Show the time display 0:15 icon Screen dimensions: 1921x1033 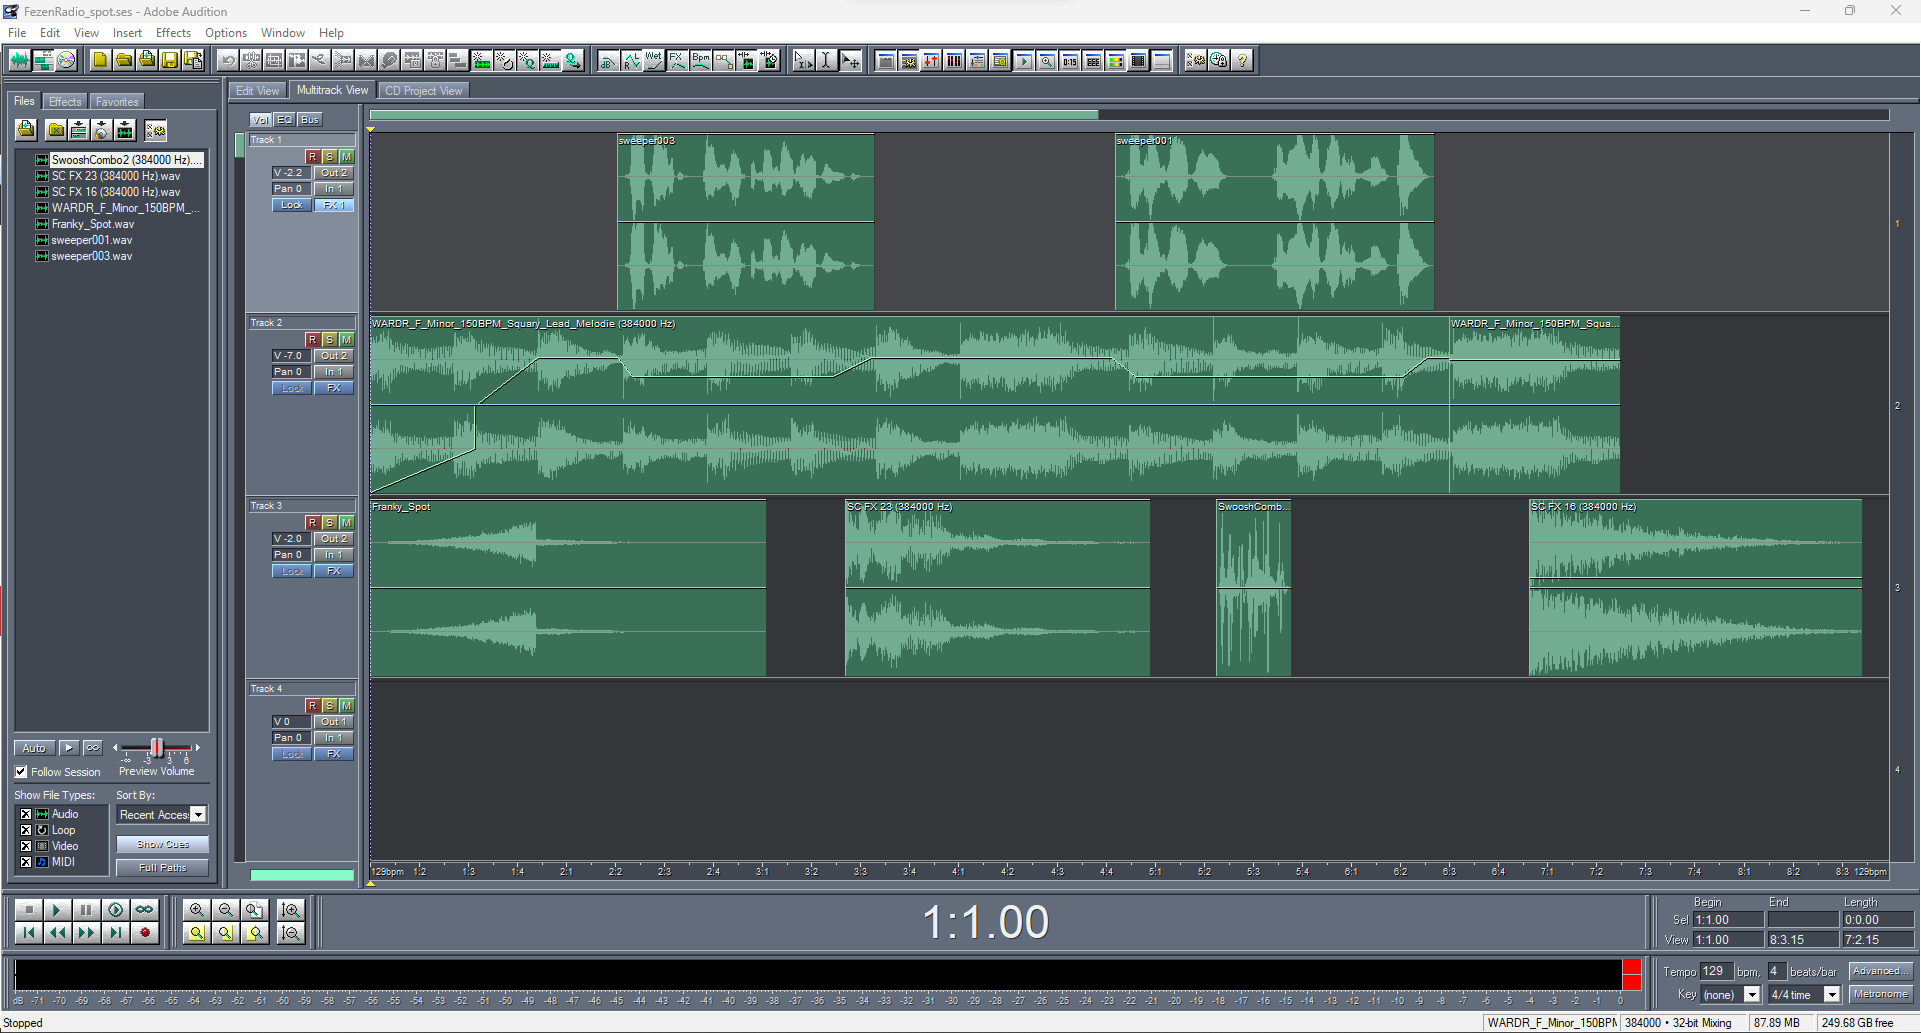[x=1070, y=60]
